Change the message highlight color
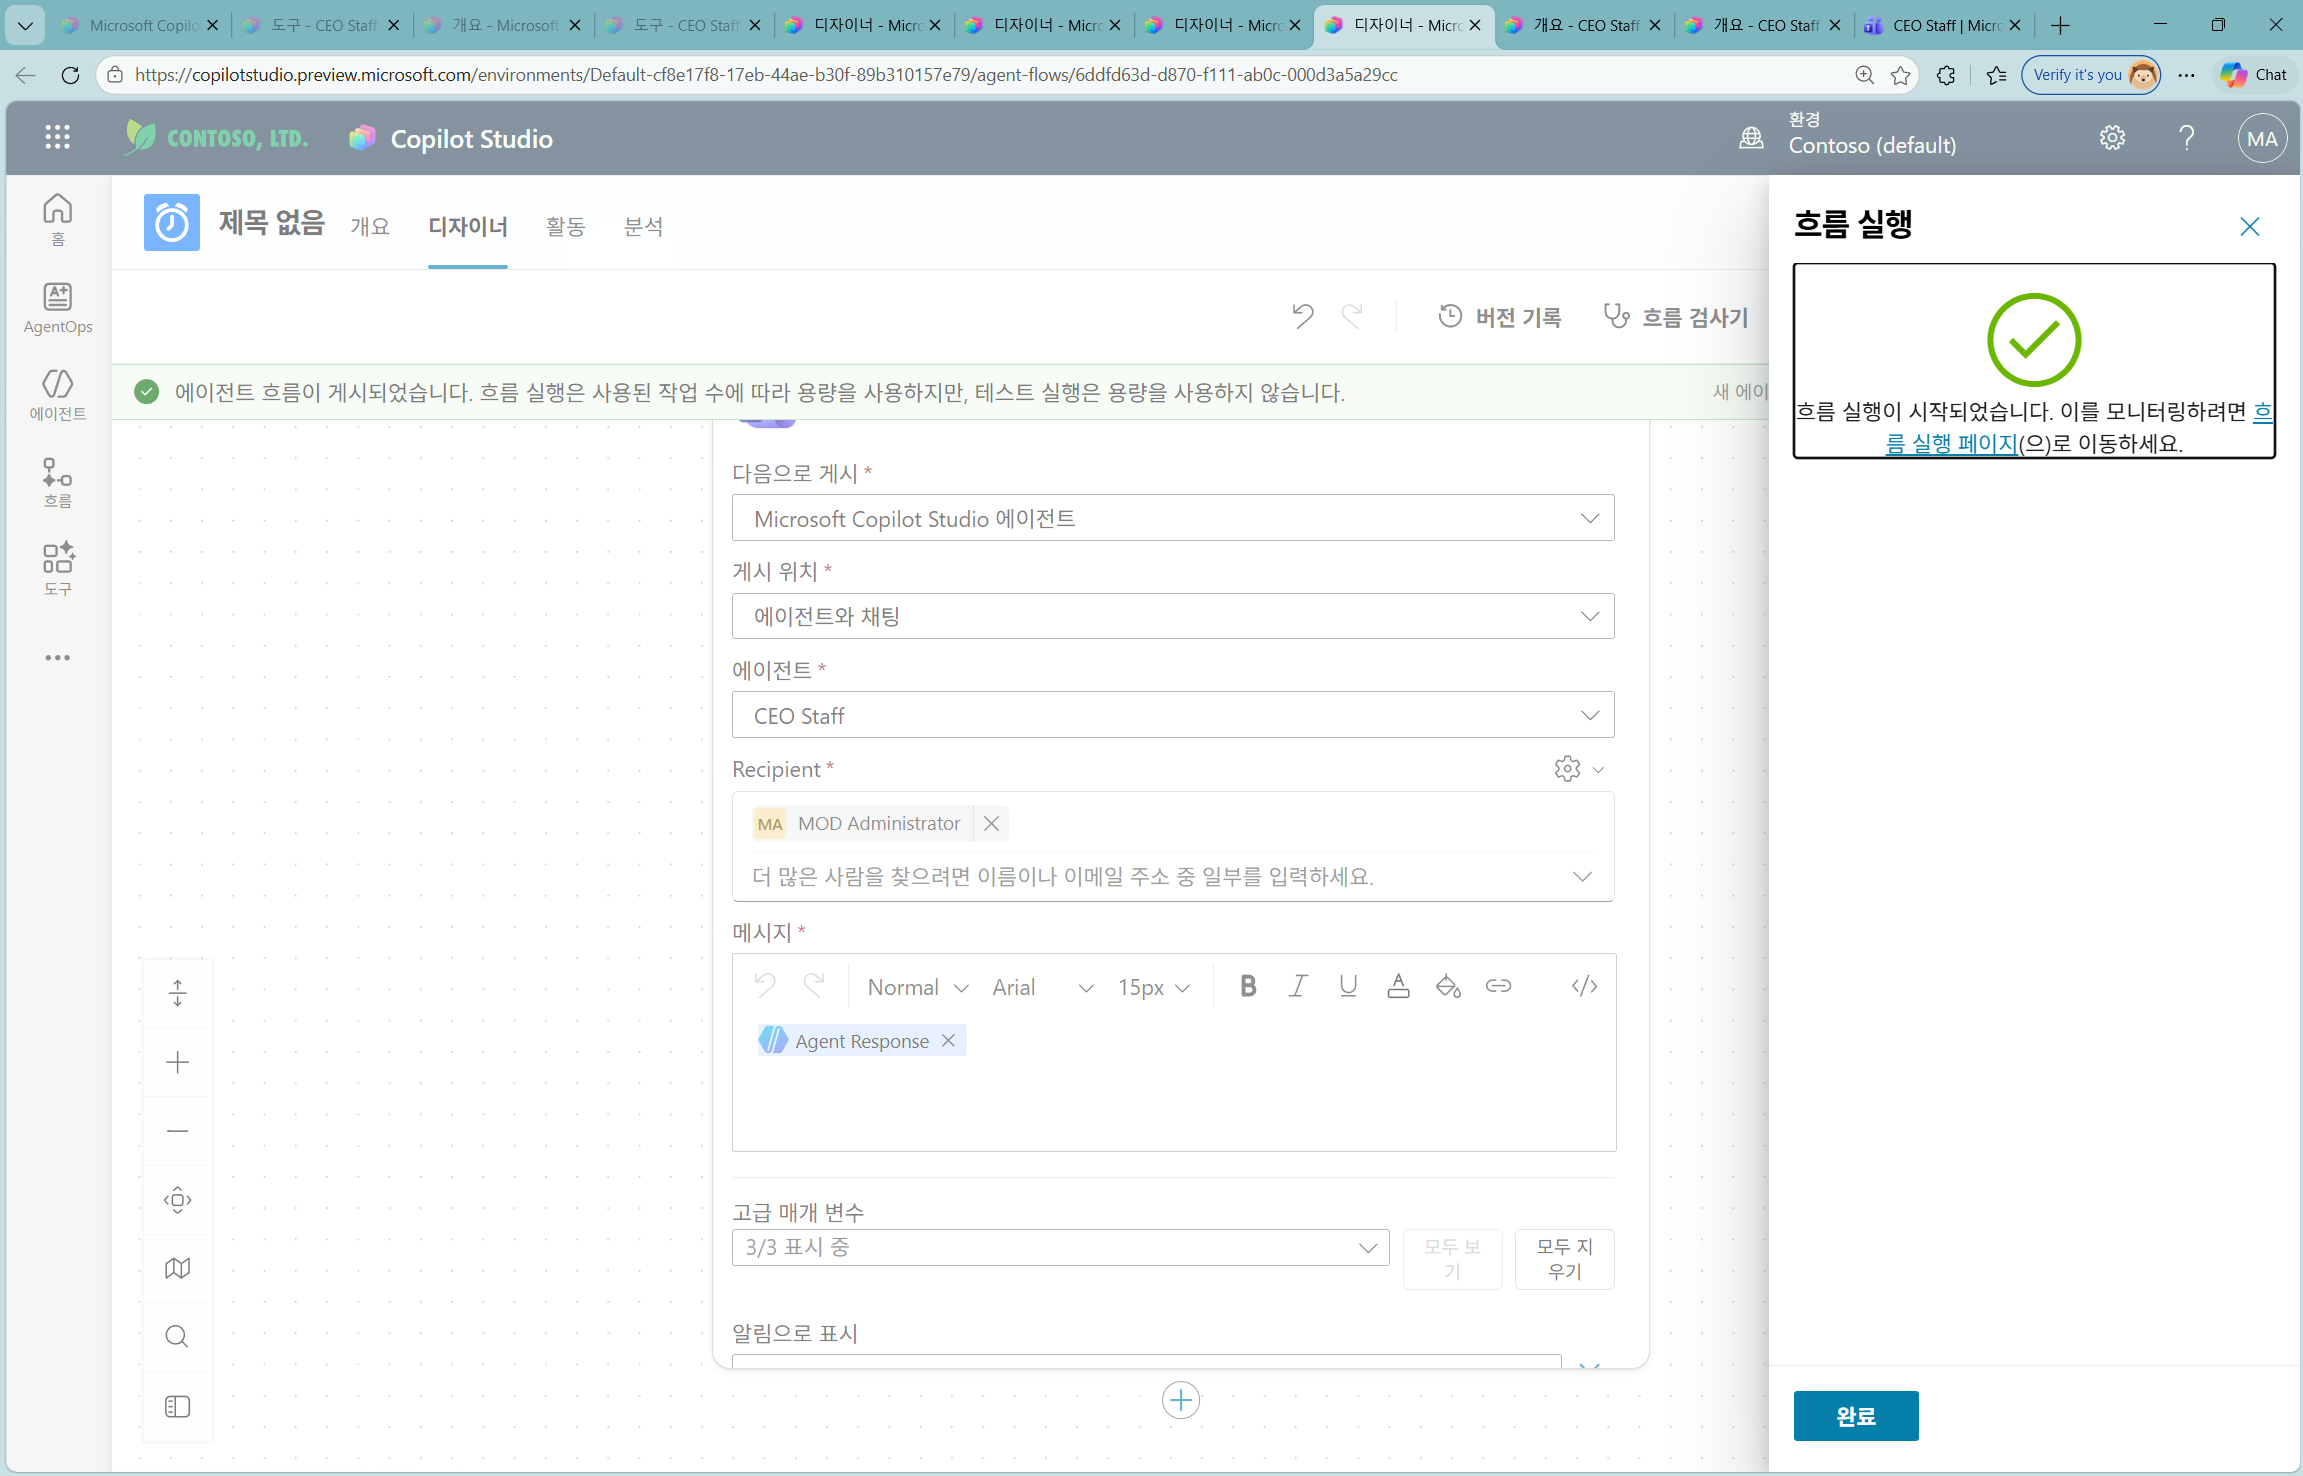2303x1476 pixels. click(1448, 986)
